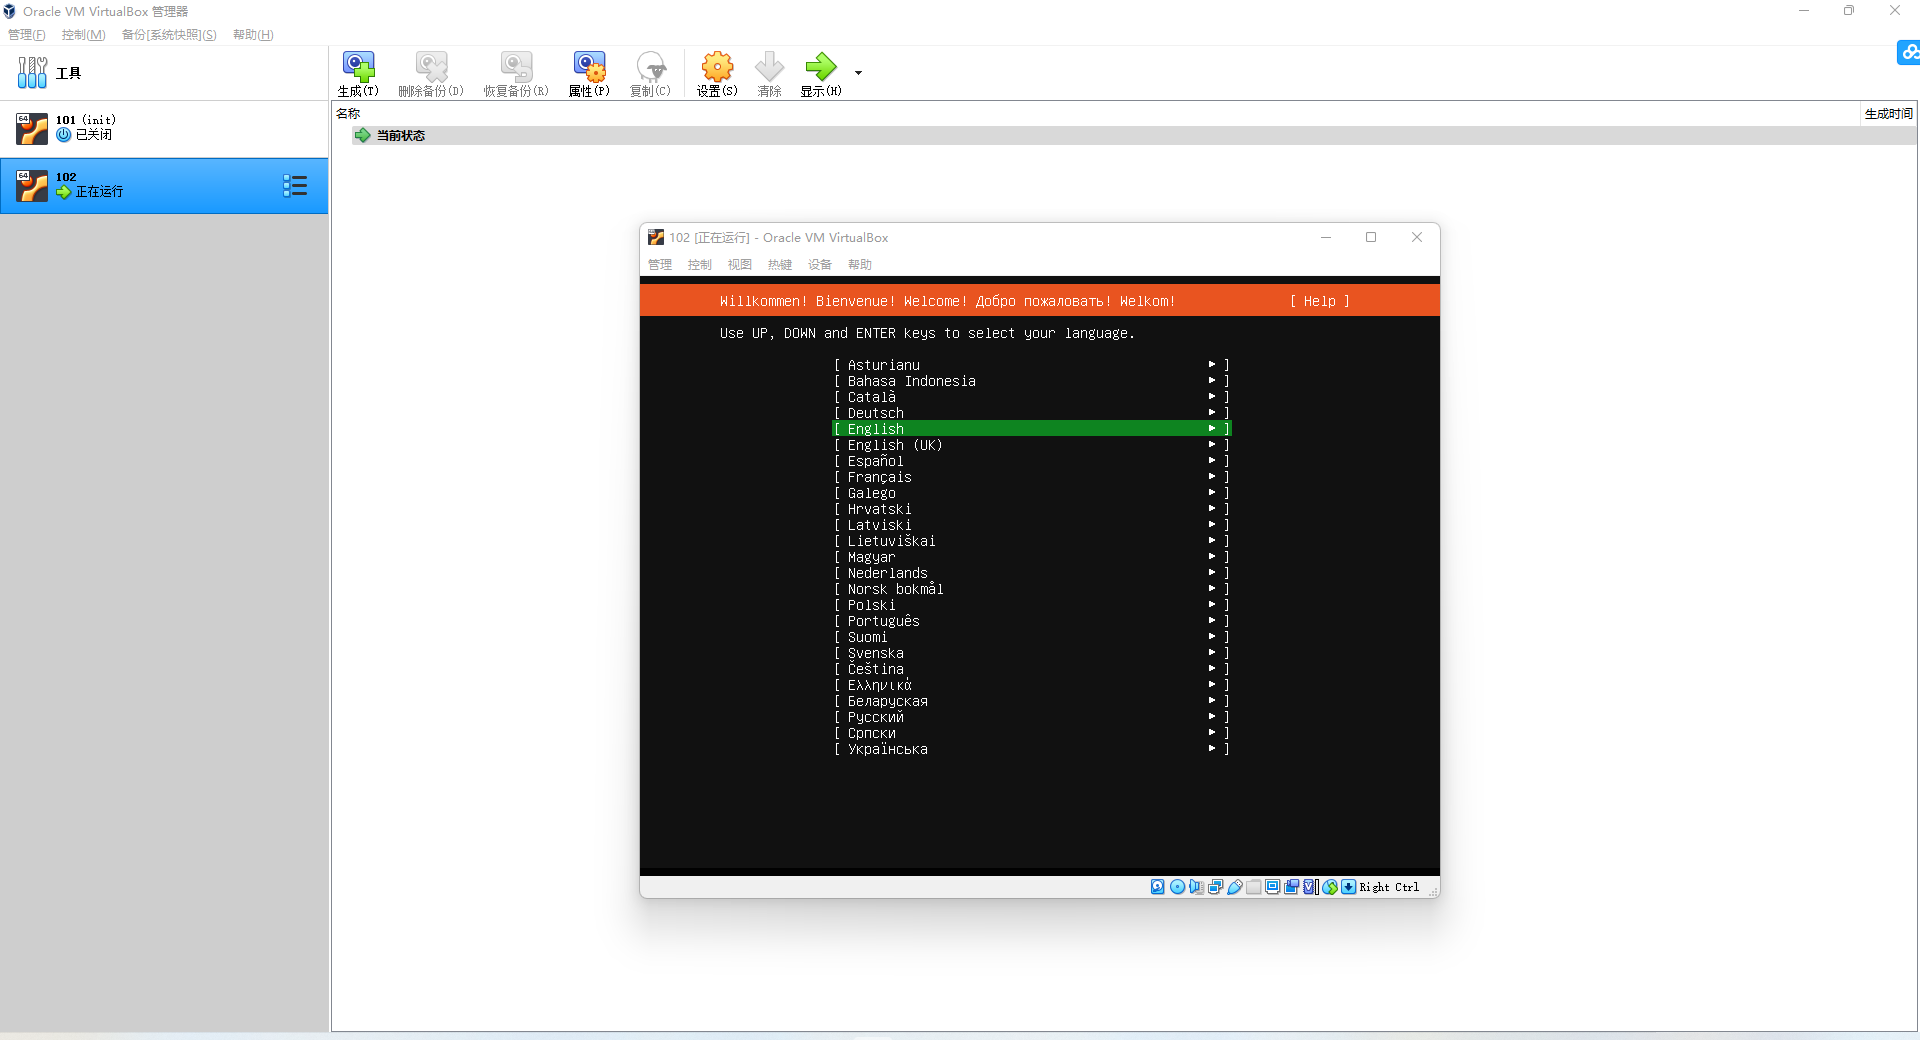Select English (UK) language

click(x=1032, y=445)
